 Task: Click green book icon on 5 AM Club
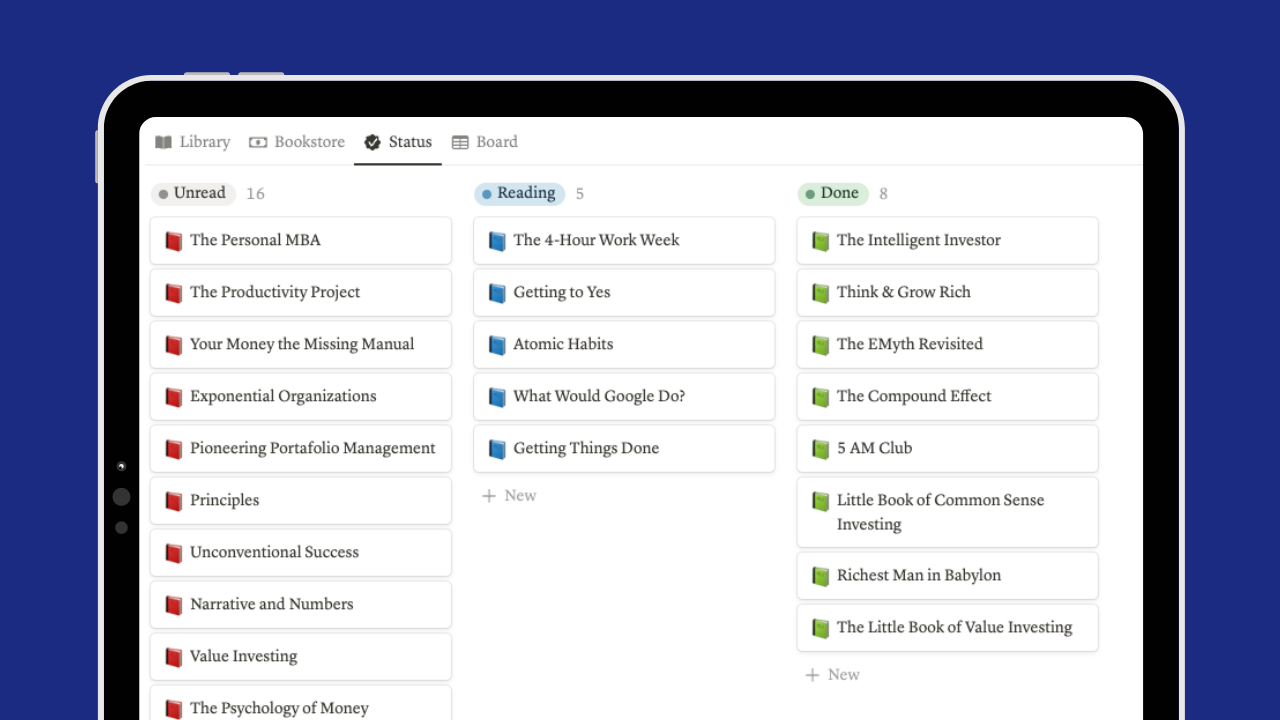point(821,449)
